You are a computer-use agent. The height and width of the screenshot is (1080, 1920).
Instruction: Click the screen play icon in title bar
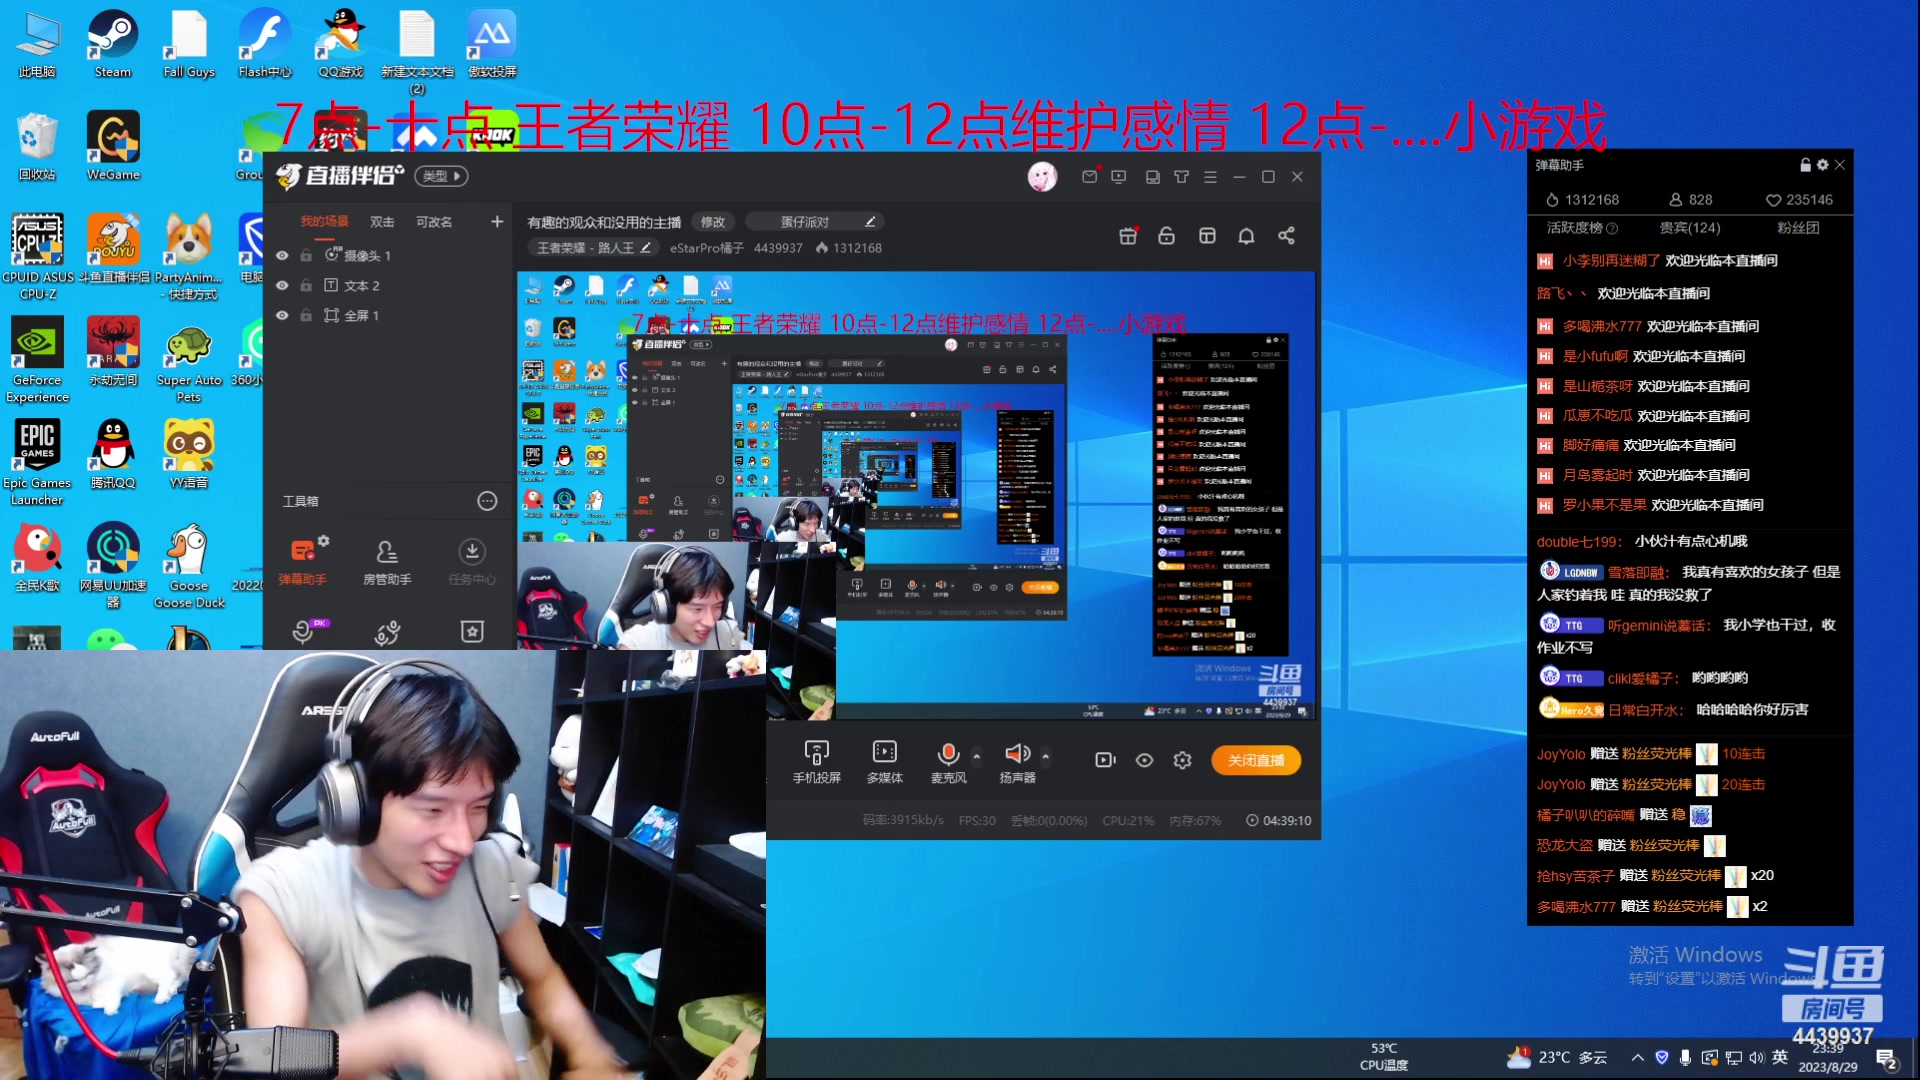[x=1119, y=177]
